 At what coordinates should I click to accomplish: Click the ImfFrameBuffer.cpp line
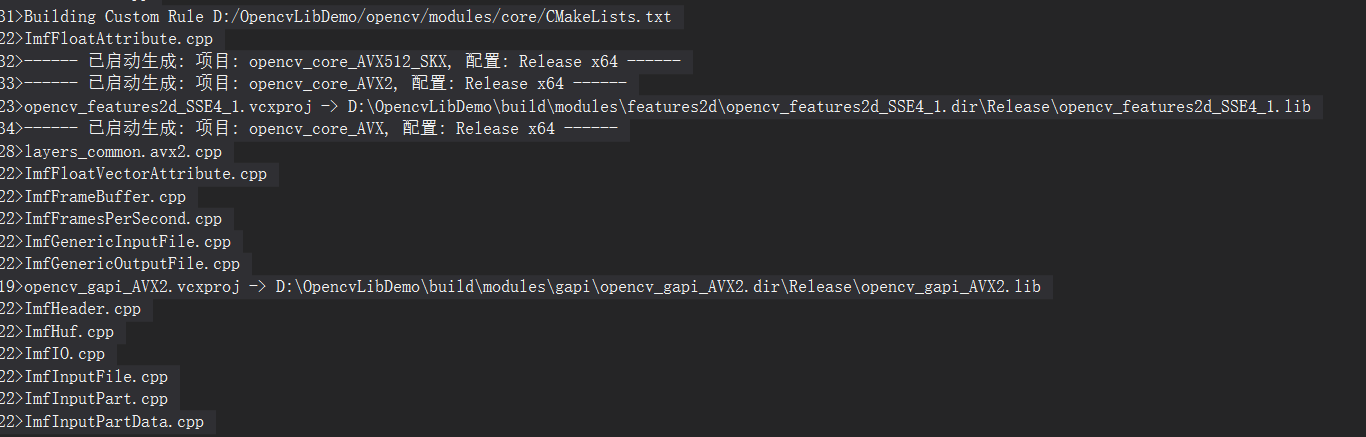(x=95, y=197)
